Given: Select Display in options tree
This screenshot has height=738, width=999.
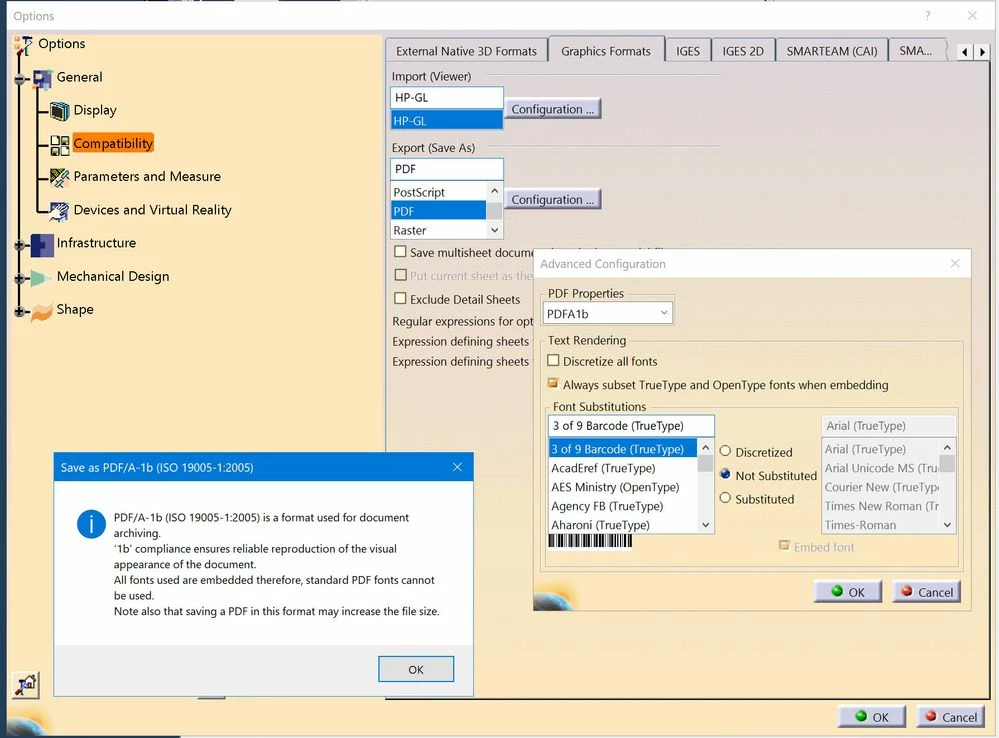Looking at the screenshot, I should tap(95, 110).
